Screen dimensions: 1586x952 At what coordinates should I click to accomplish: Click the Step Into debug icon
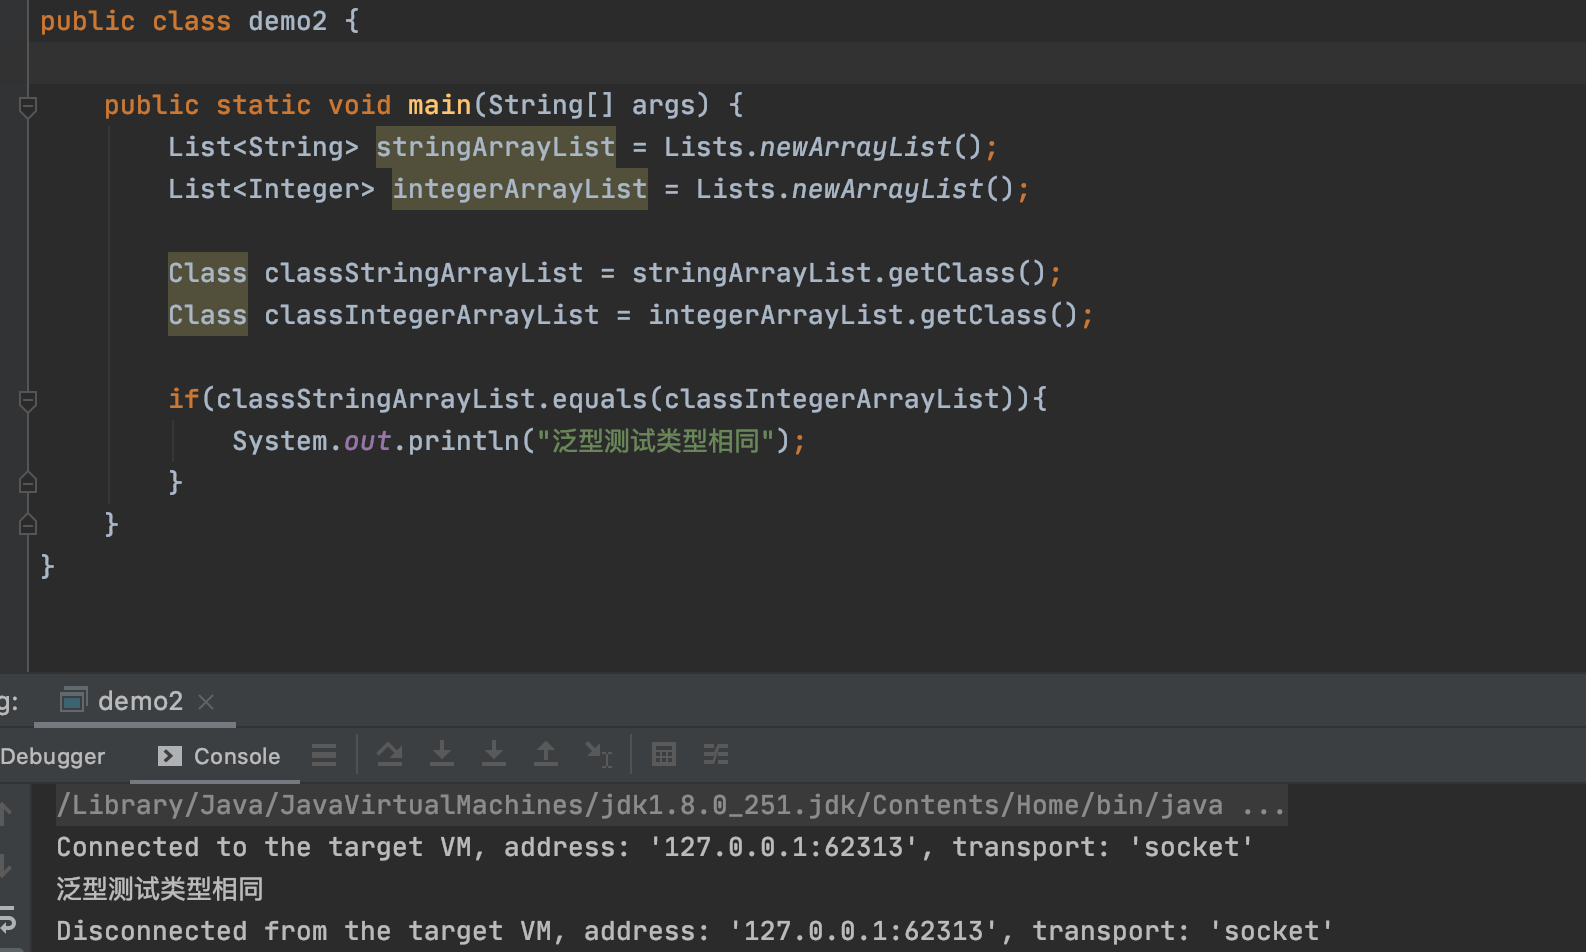tap(442, 755)
